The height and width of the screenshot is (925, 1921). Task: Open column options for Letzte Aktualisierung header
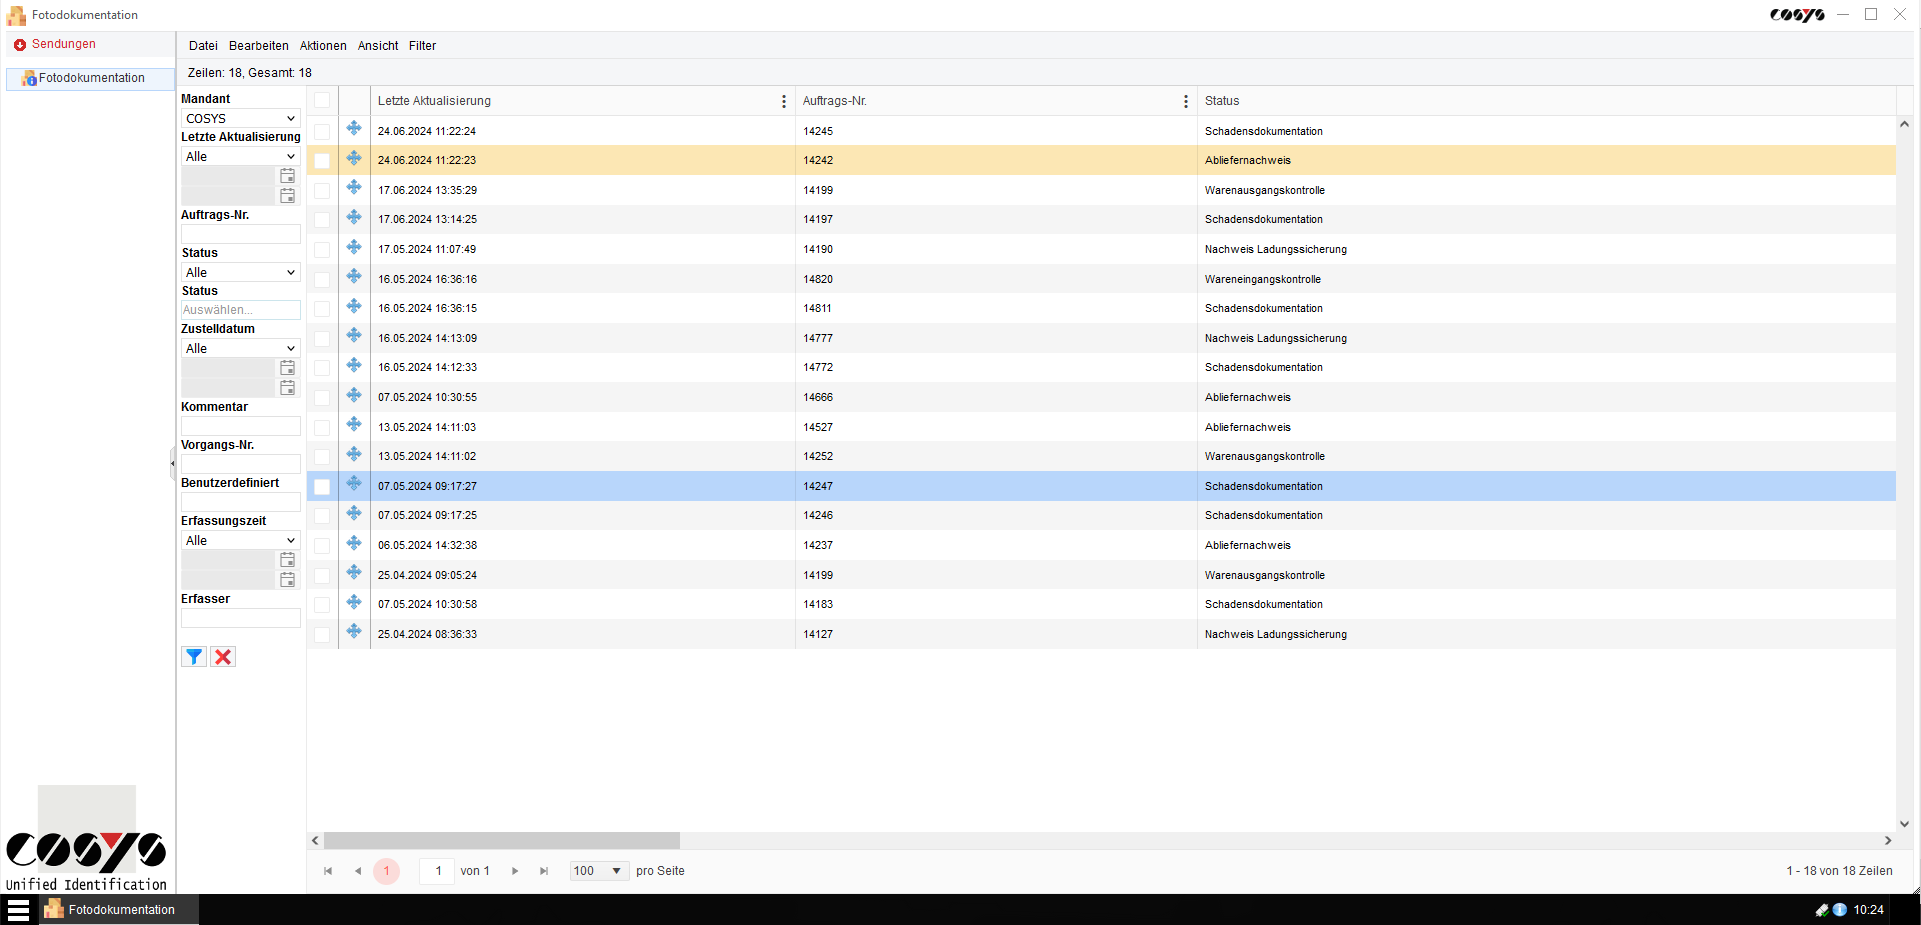(x=784, y=101)
